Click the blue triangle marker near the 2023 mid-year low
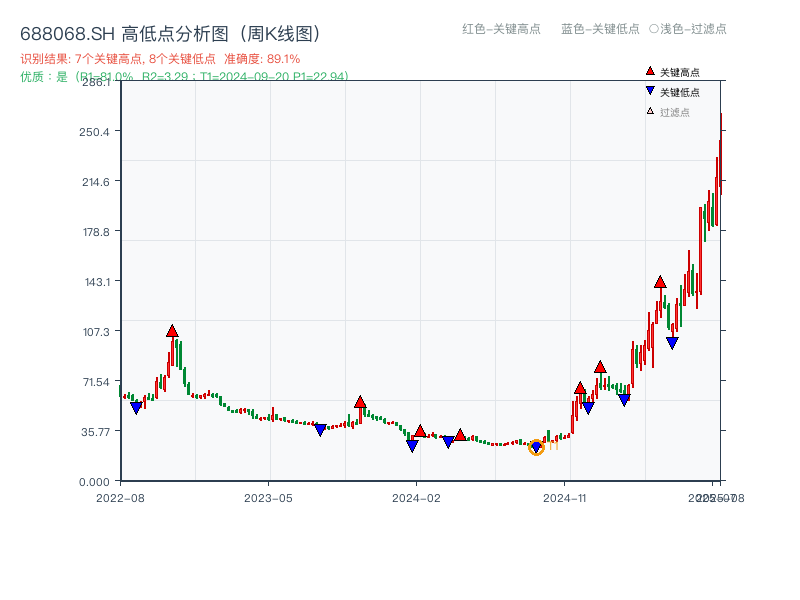Image resolution: width=800 pixels, height=600 pixels. pyautogui.click(x=320, y=428)
